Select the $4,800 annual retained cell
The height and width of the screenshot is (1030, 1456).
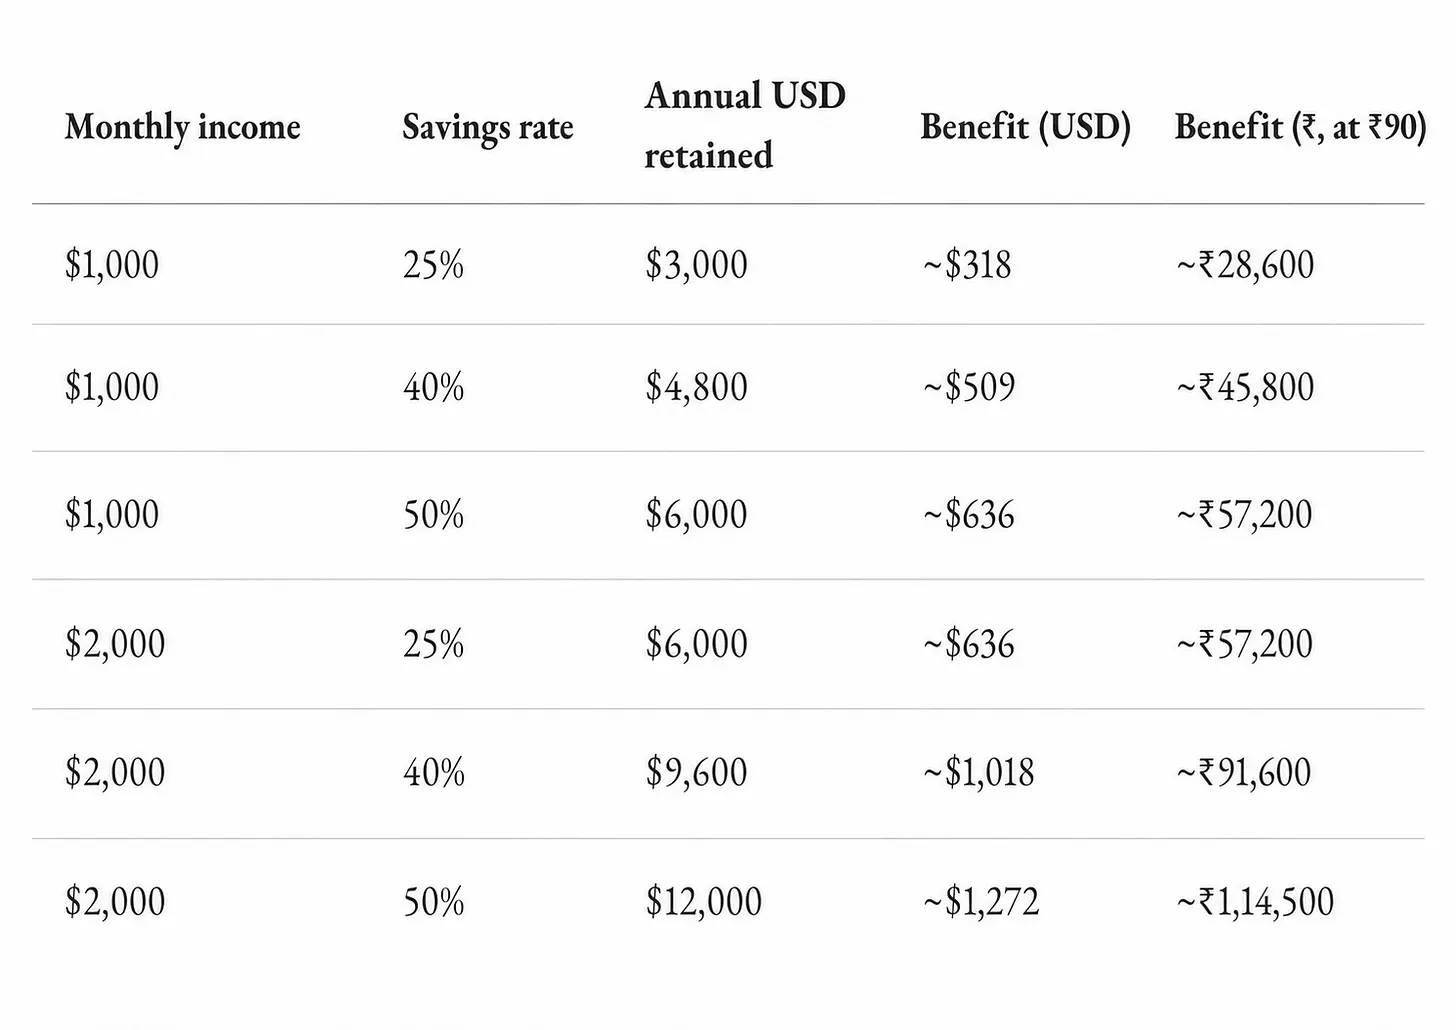(696, 388)
